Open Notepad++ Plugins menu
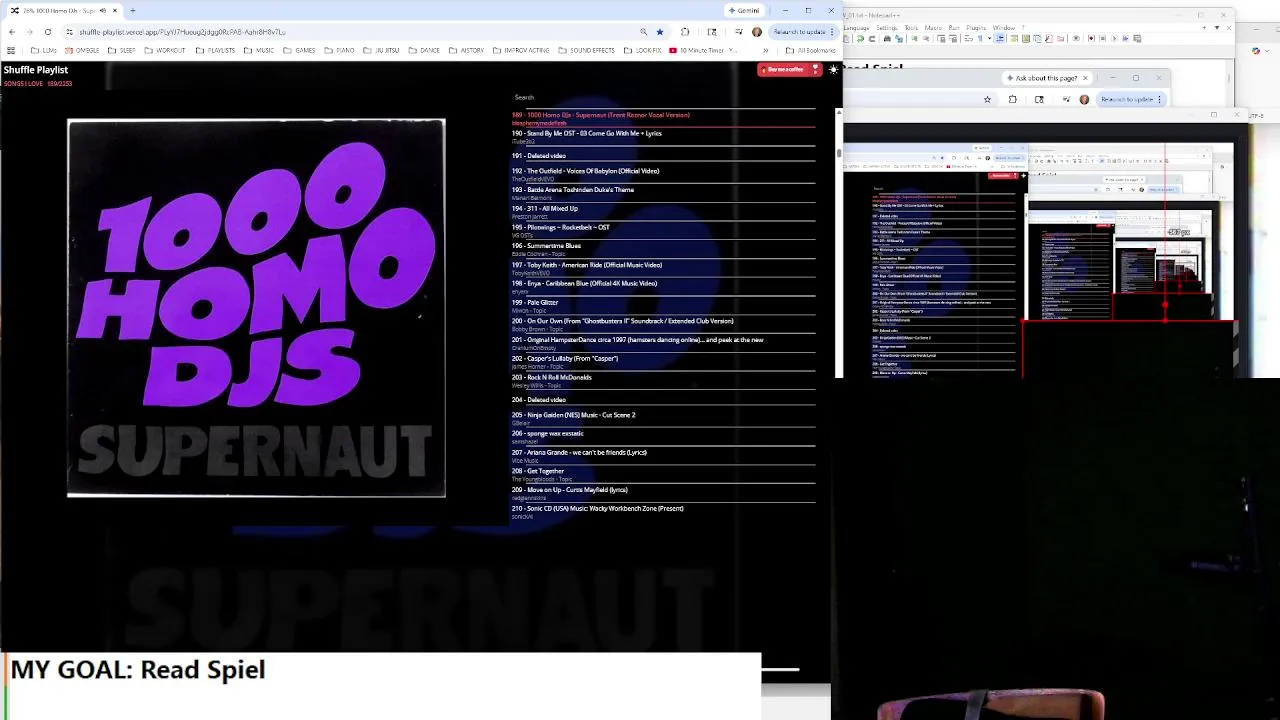This screenshot has height=720, width=1280. coord(976,28)
